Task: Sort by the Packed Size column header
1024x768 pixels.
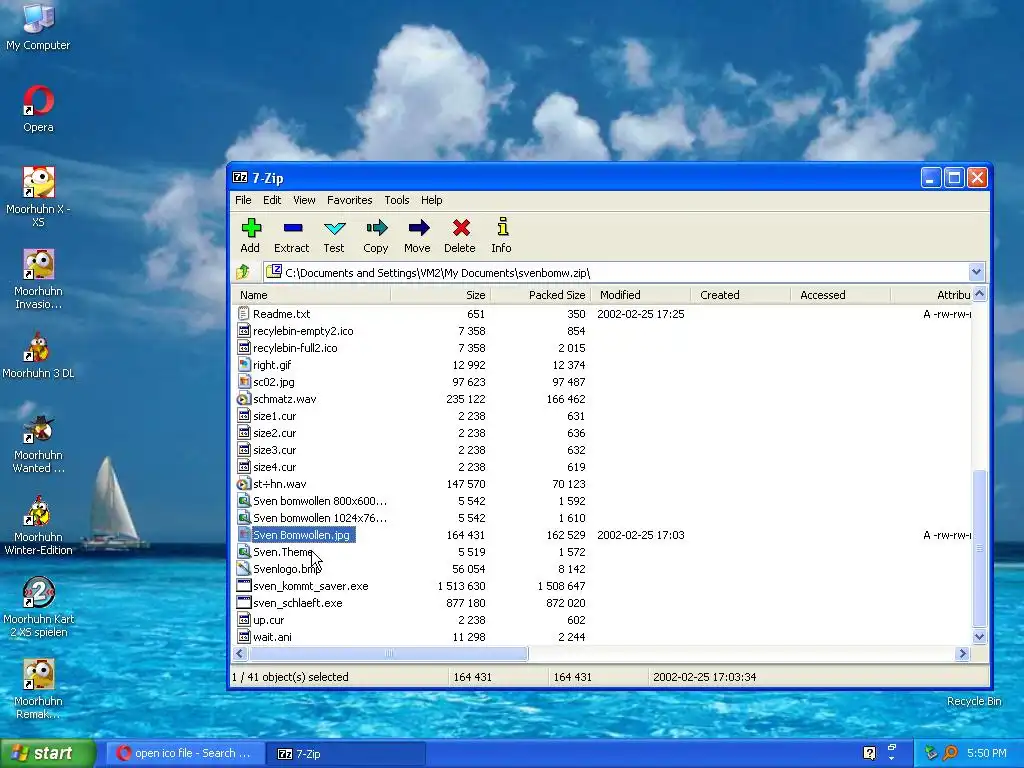Action: point(541,295)
